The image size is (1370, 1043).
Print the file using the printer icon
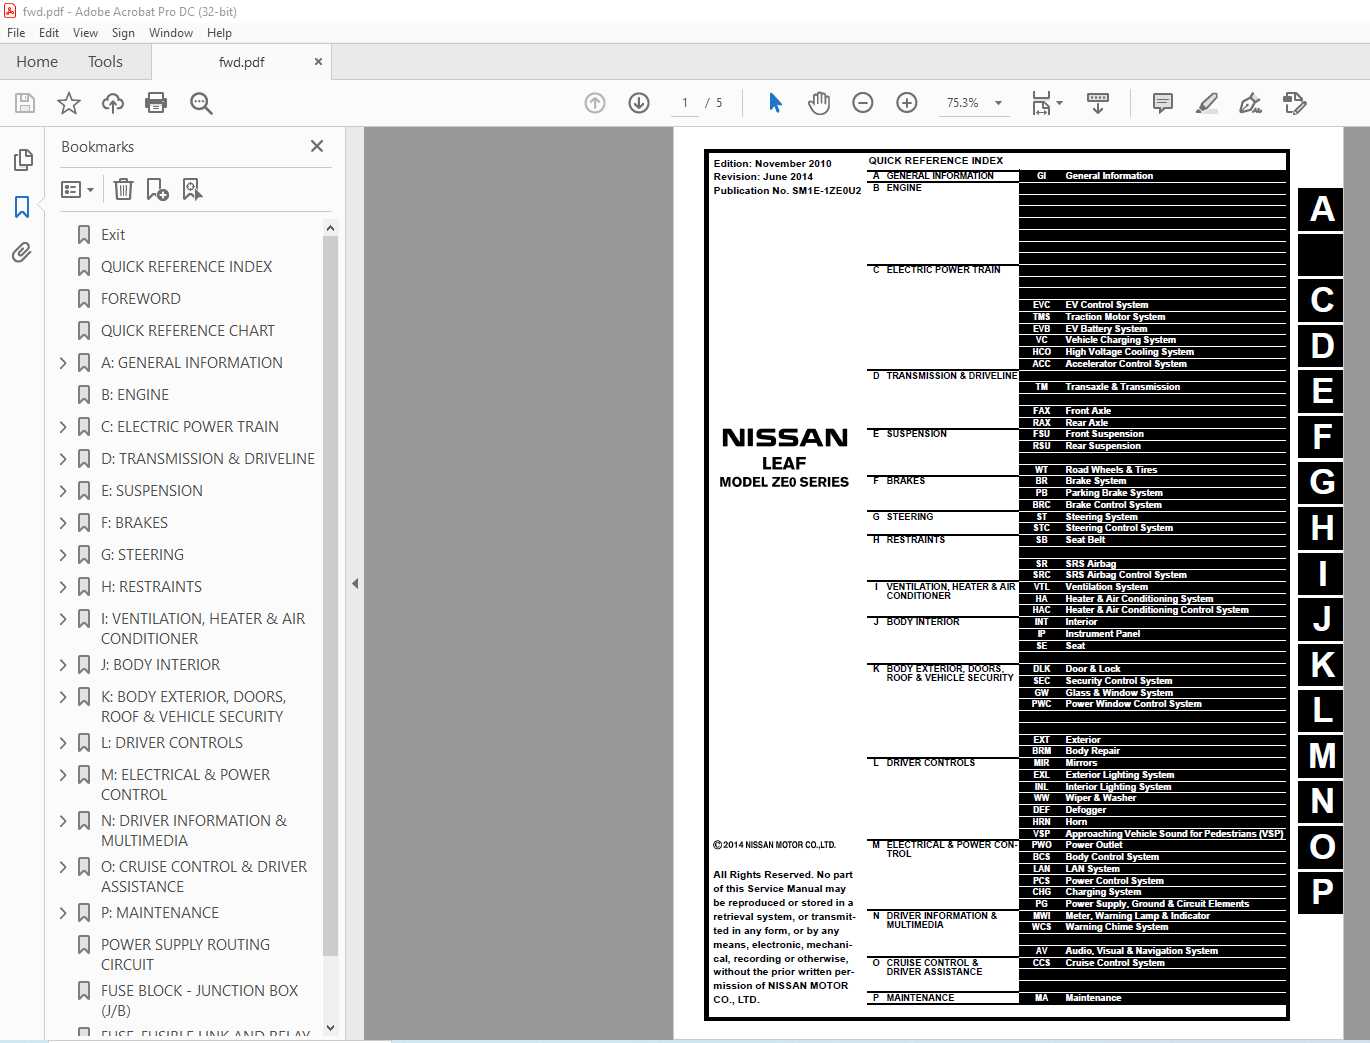(x=156, y=103)
